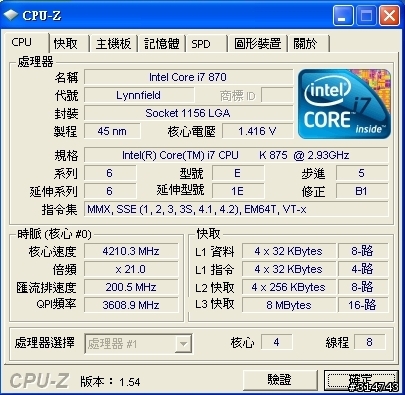Click the L2 快取 associativity 8-路

click(363, 287)
